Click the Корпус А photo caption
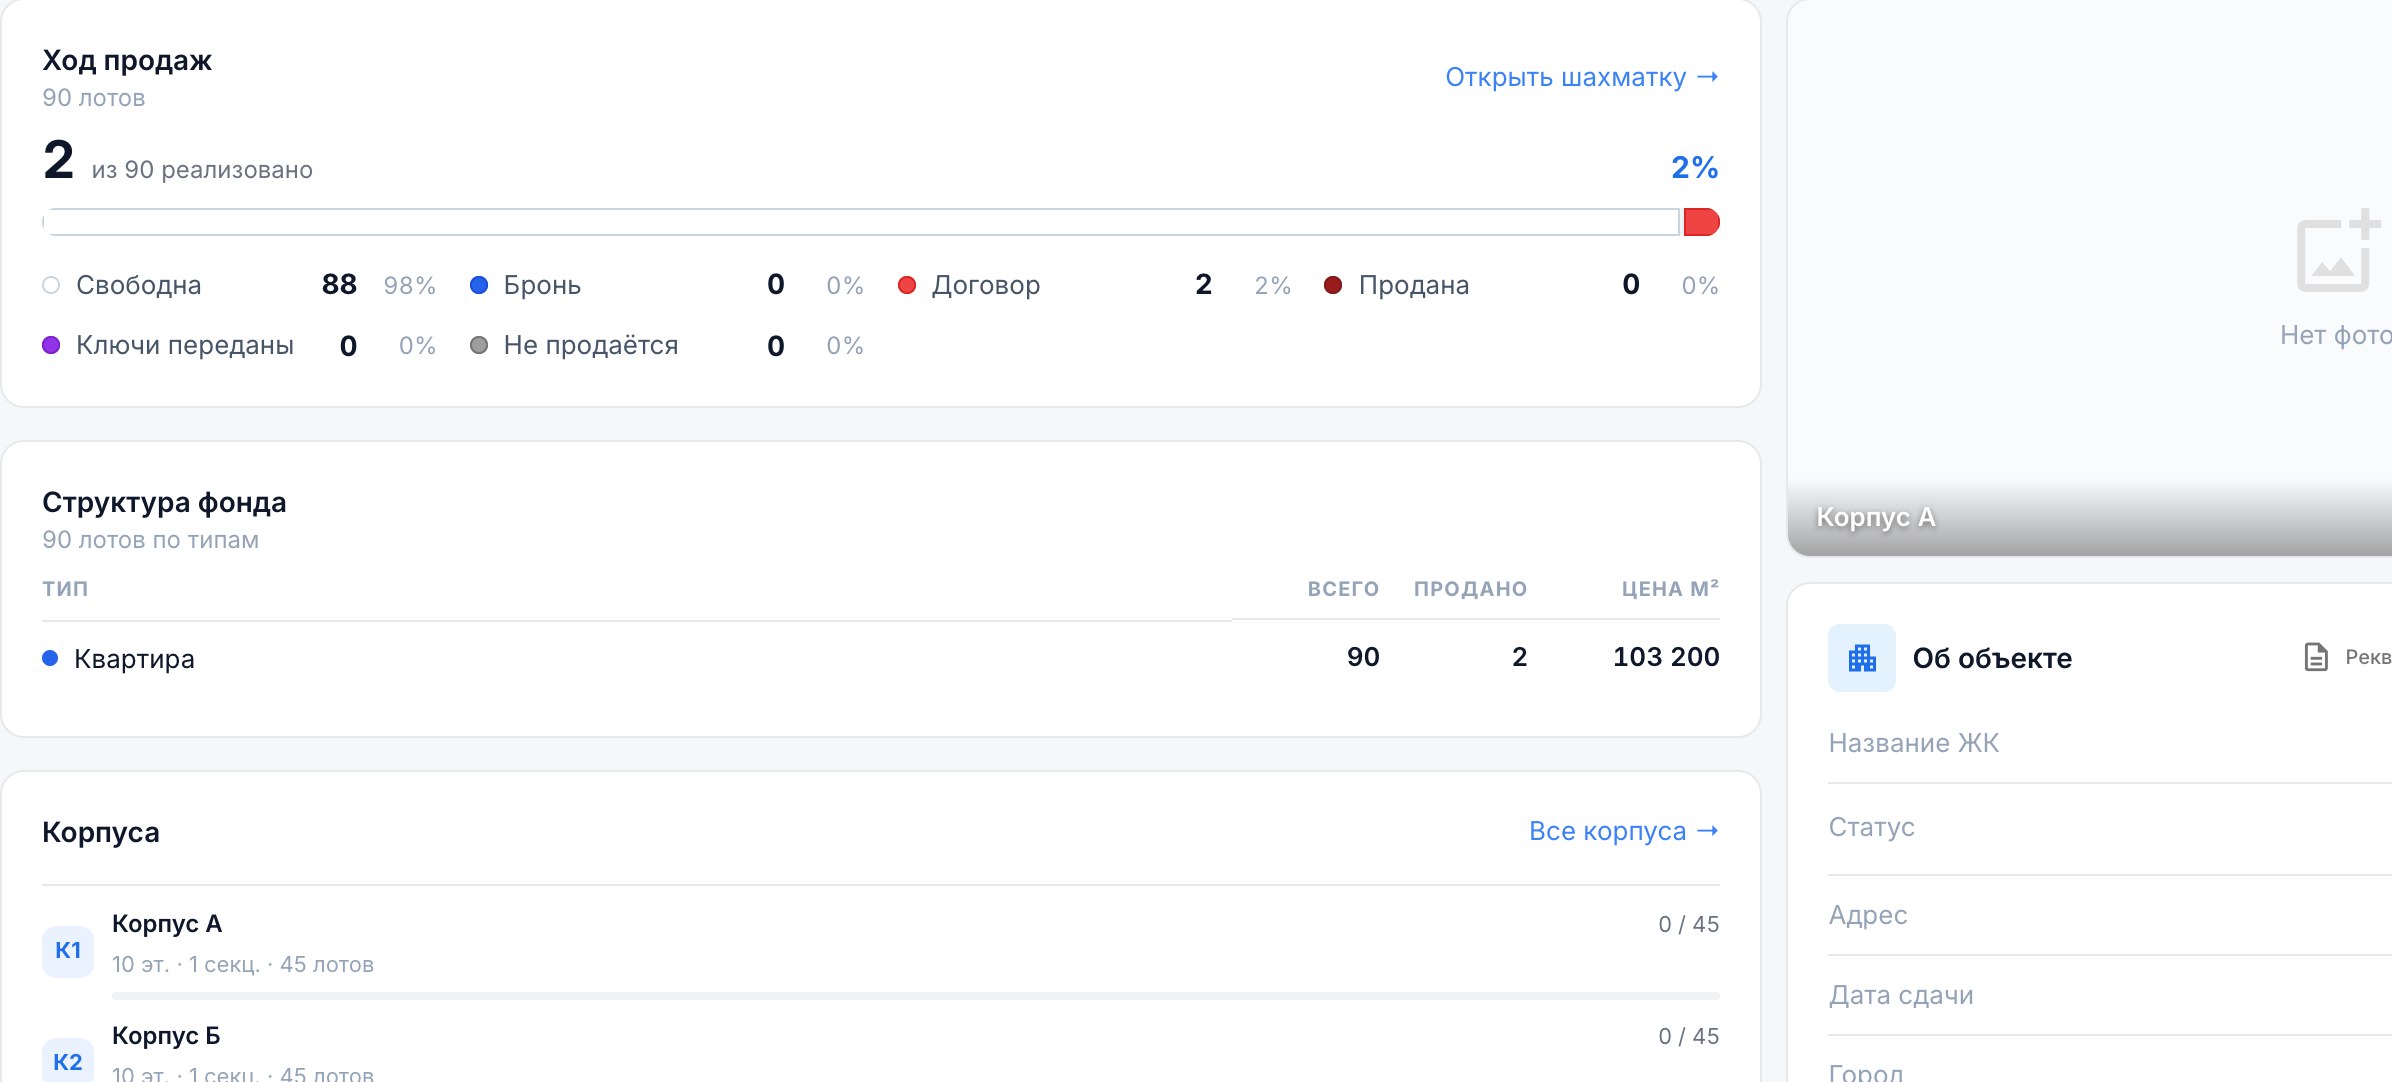 tap(1876, 517)
